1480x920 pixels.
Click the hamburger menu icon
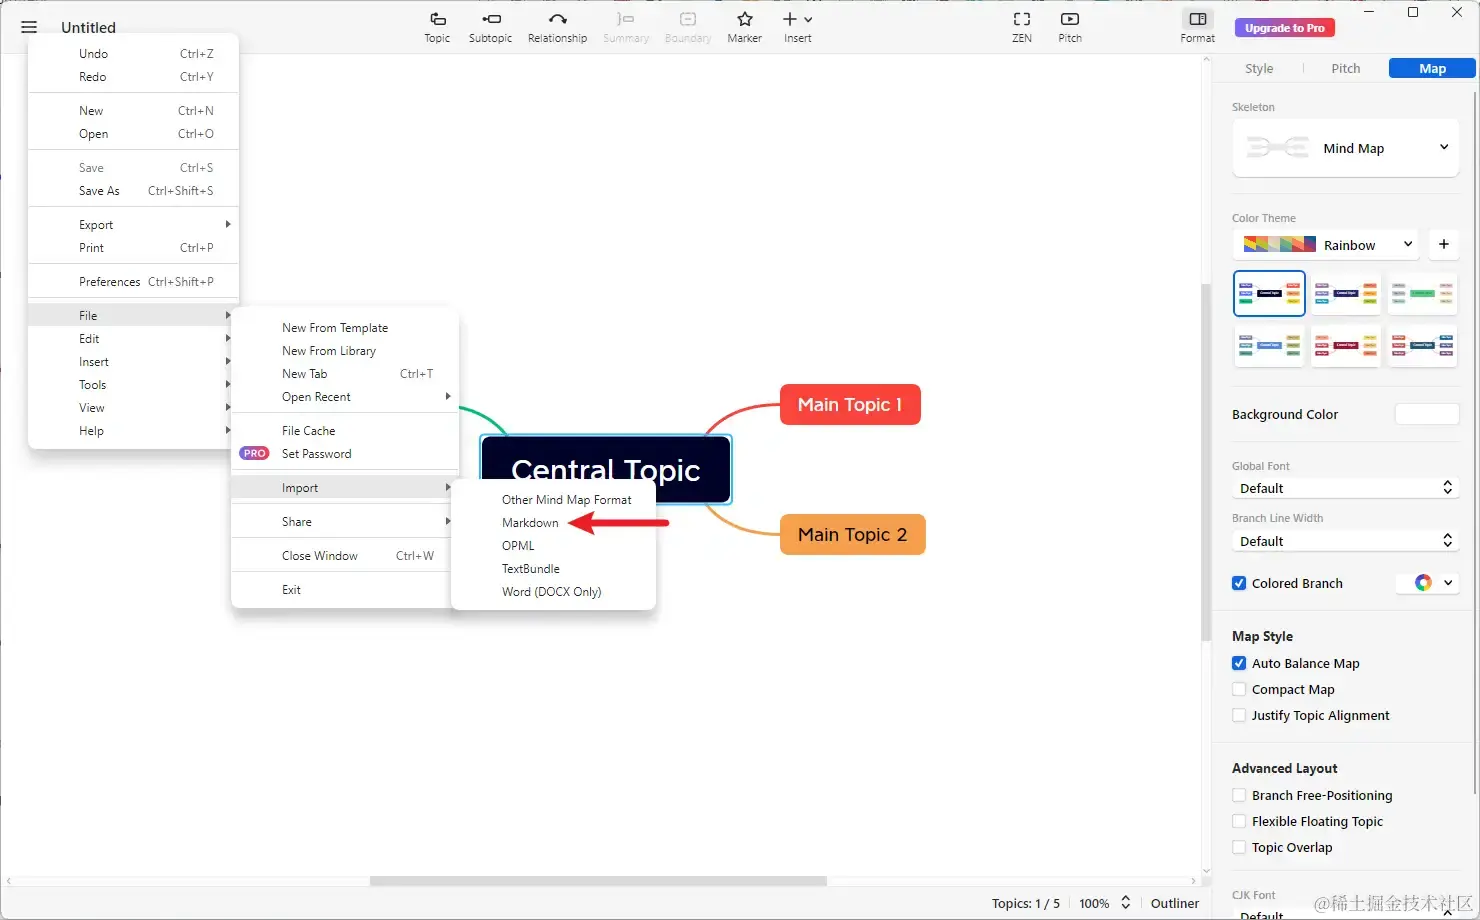[29, 27]
